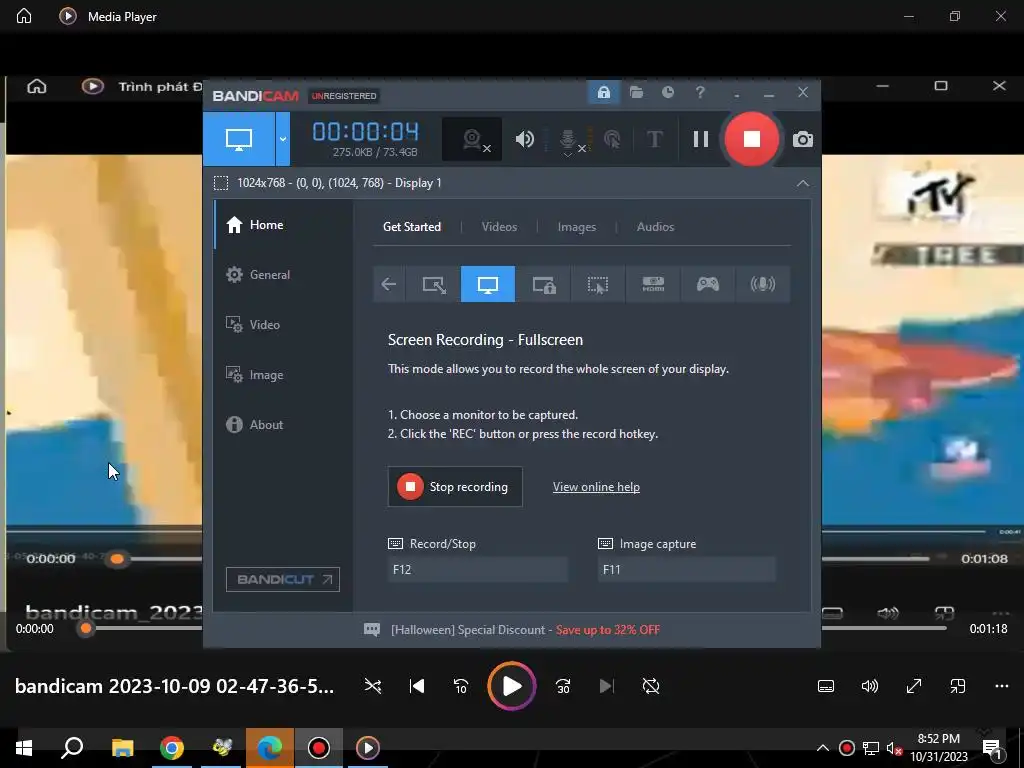Click the Record/Stop hotkey field F12

tap(477, 569)
